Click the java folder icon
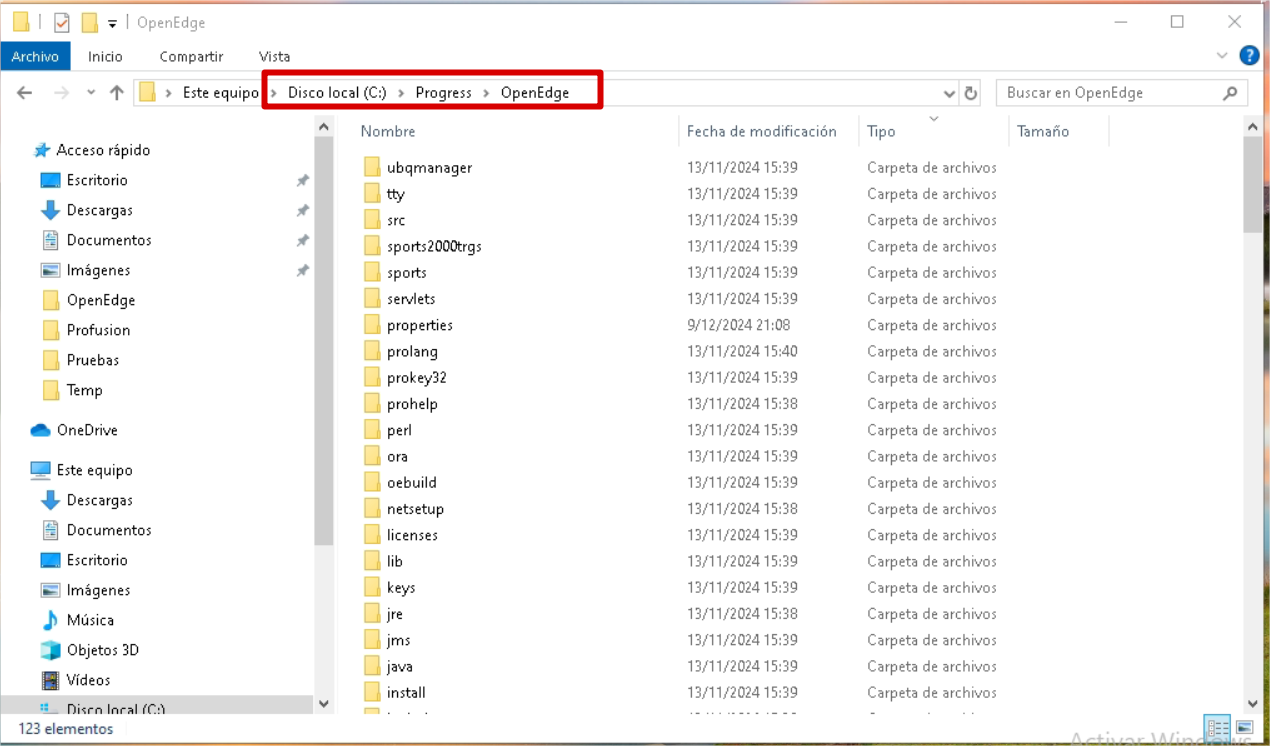Viewport: 1270px width, 746px height. point(372,666)
